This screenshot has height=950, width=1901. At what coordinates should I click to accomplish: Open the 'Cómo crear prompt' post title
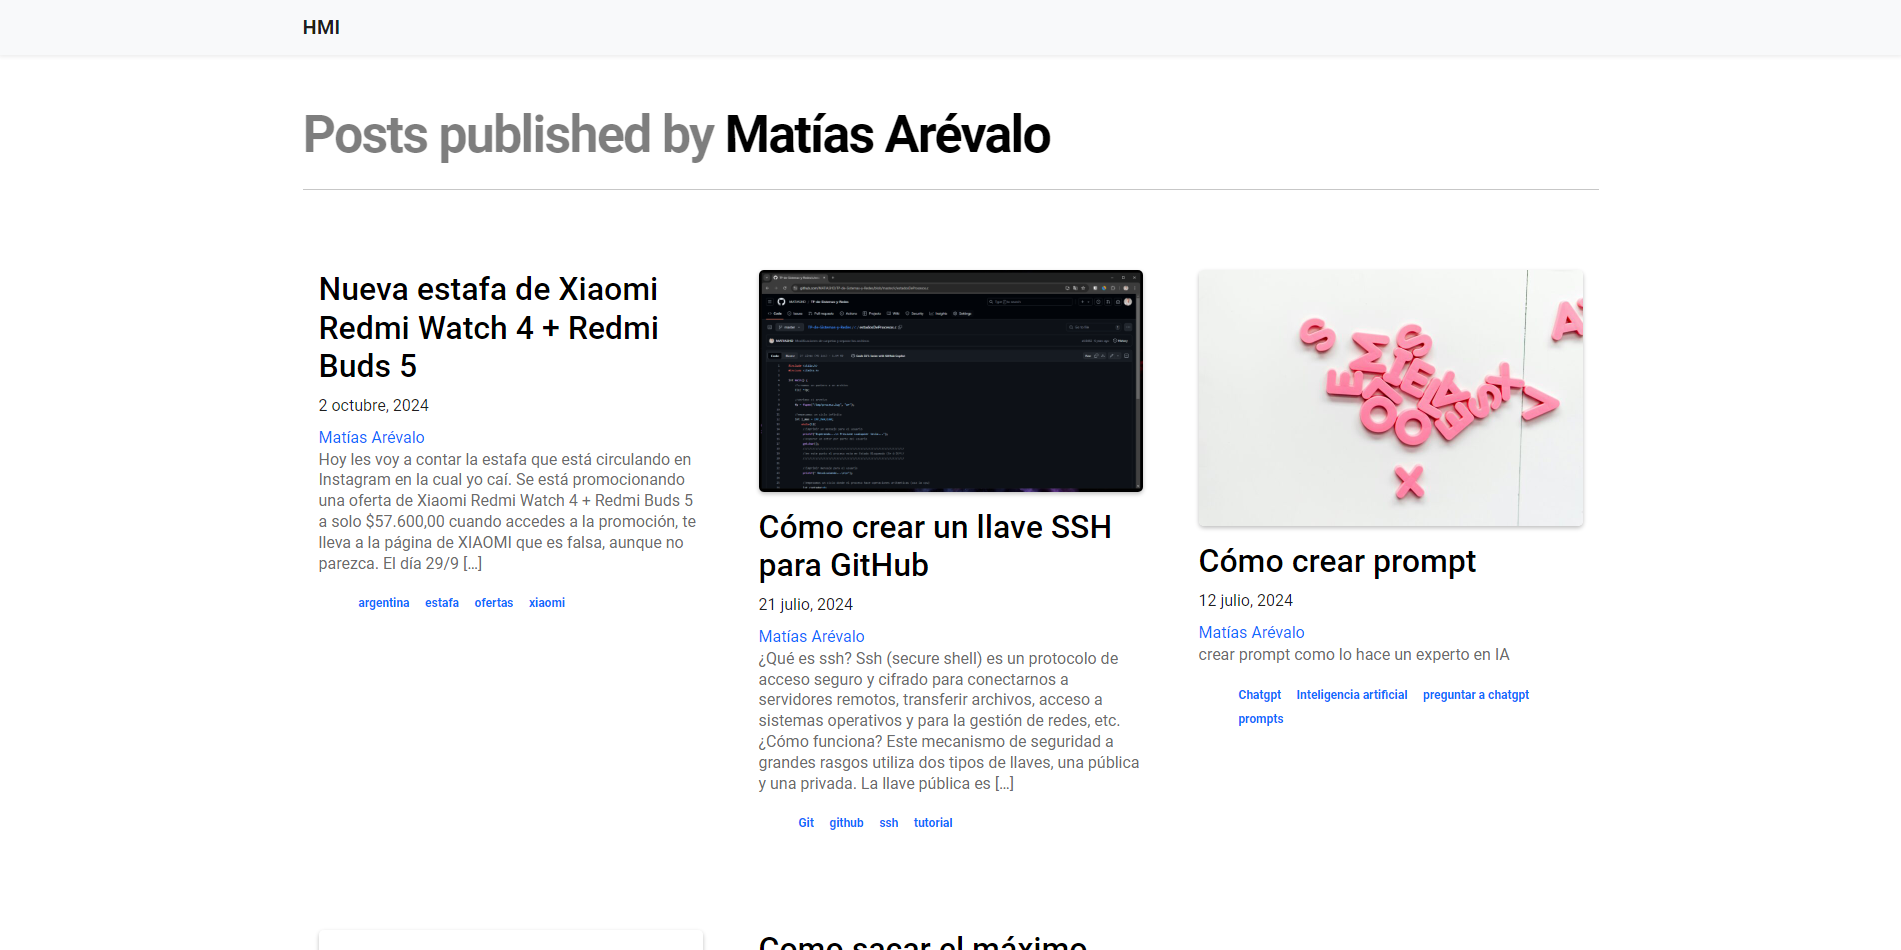[x=1337, y=561]
